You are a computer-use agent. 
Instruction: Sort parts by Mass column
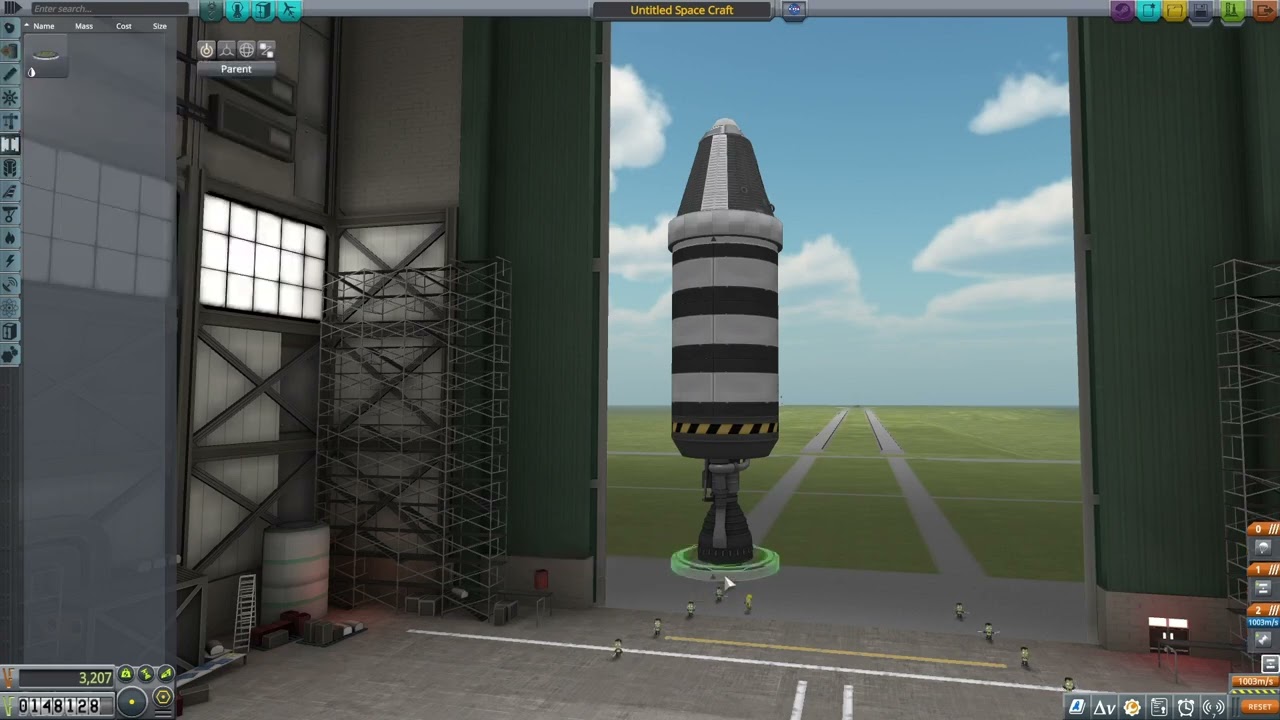(x=84, y=26)
